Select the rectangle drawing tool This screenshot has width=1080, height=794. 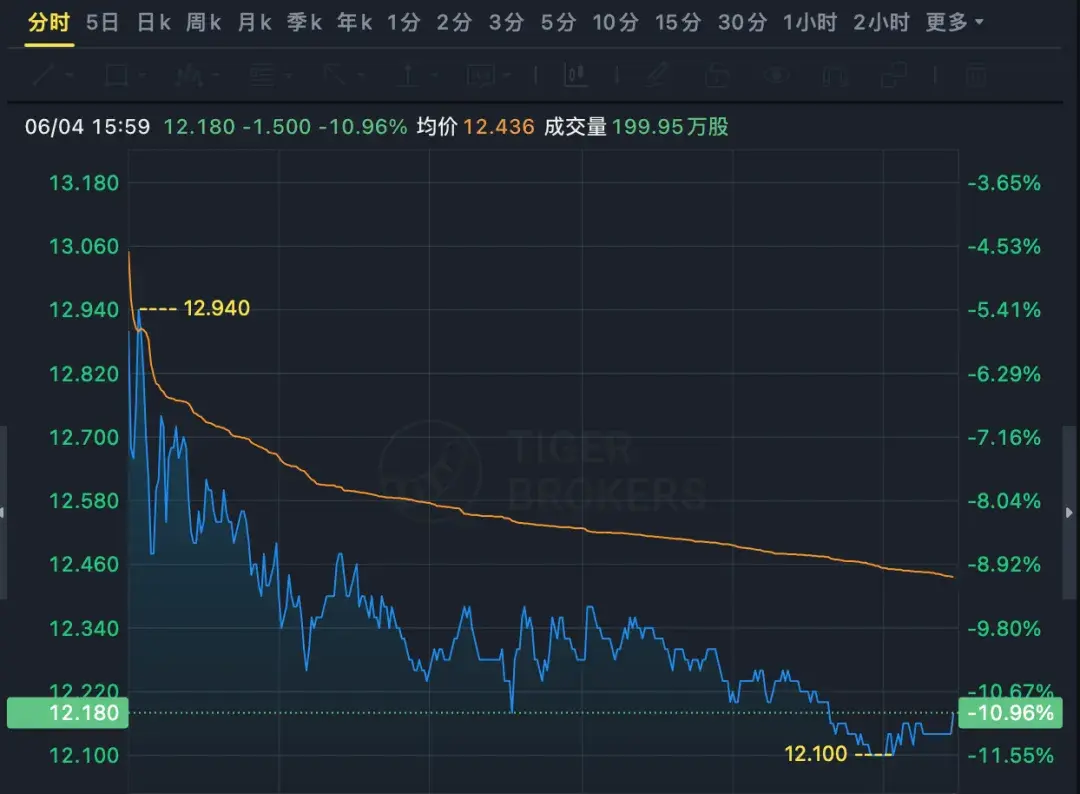point(113,77)
